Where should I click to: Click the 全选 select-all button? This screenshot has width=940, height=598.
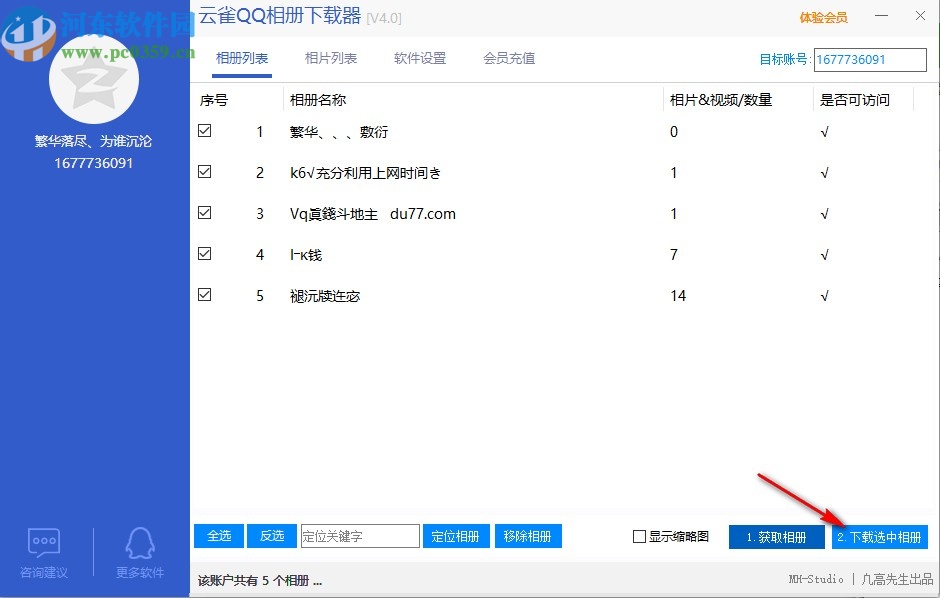[x=218, y=536]
